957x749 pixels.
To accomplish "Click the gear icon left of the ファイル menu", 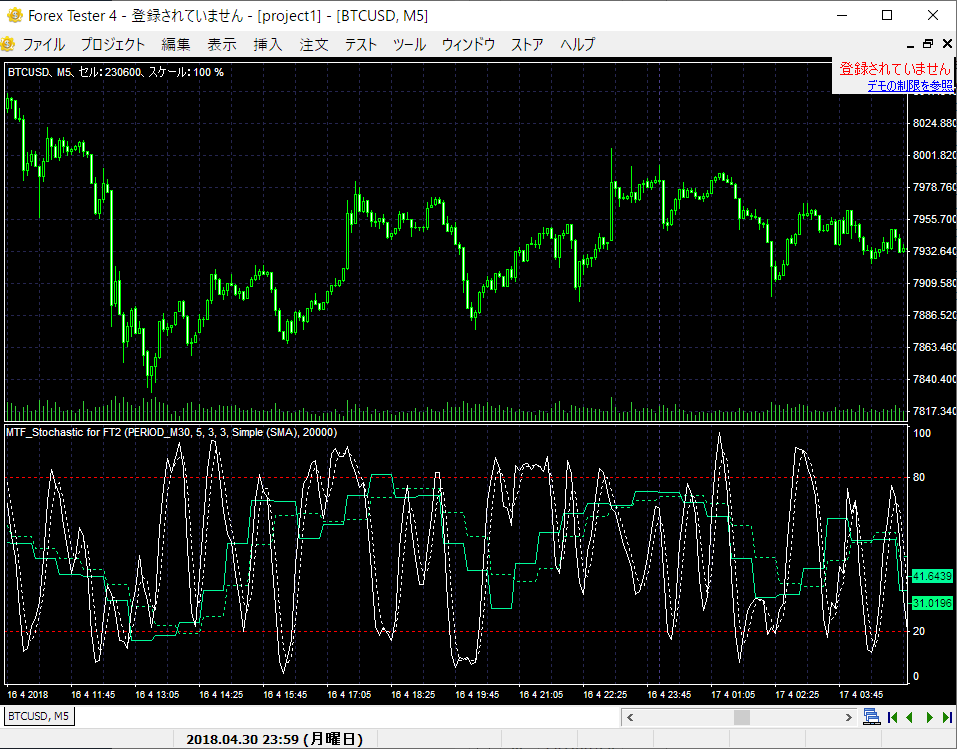I will (x=8, y=44).
